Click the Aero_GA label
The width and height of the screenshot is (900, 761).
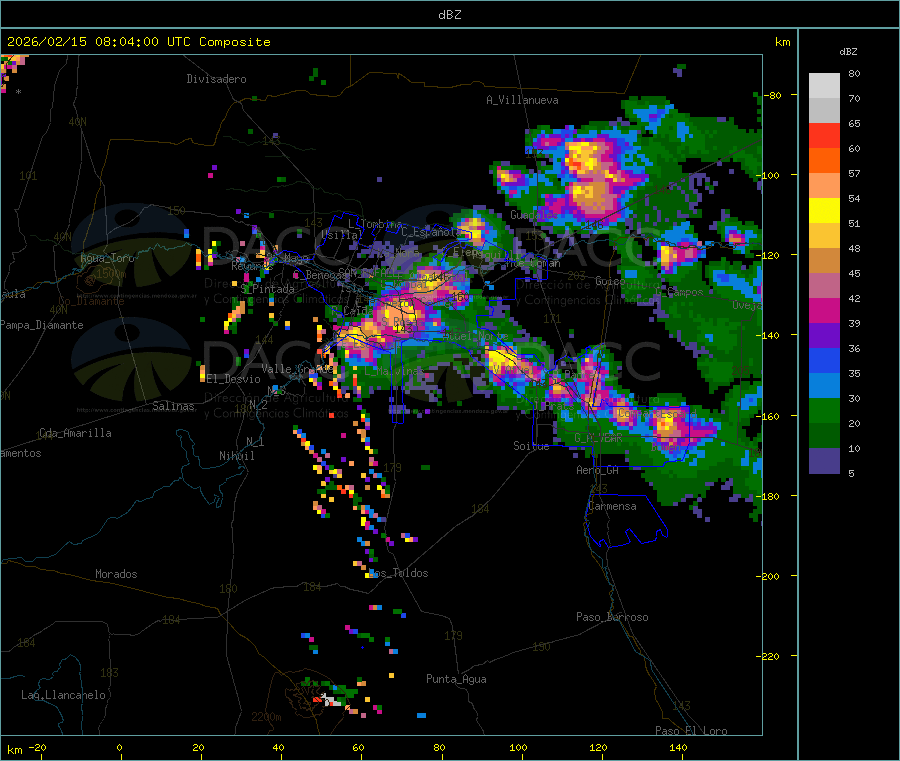pos(598,470)
